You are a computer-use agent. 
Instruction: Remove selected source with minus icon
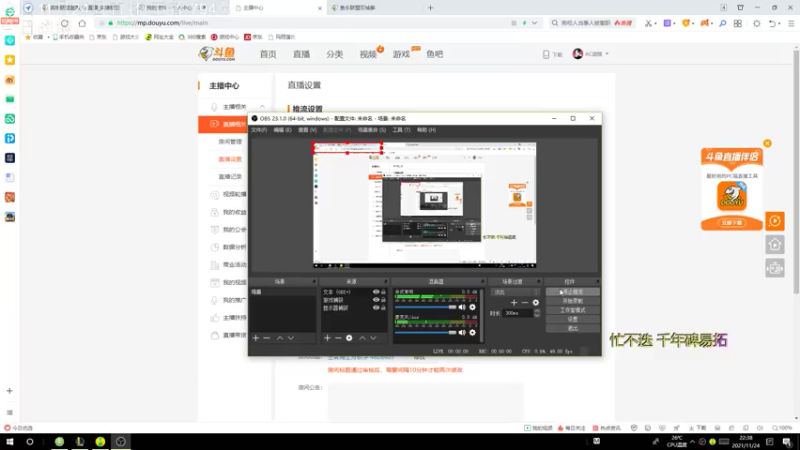click(x=338, y=338)
